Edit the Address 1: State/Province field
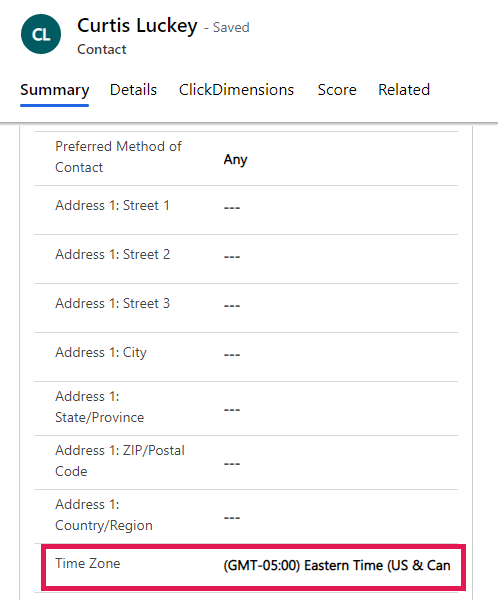 tap(341, 408)
